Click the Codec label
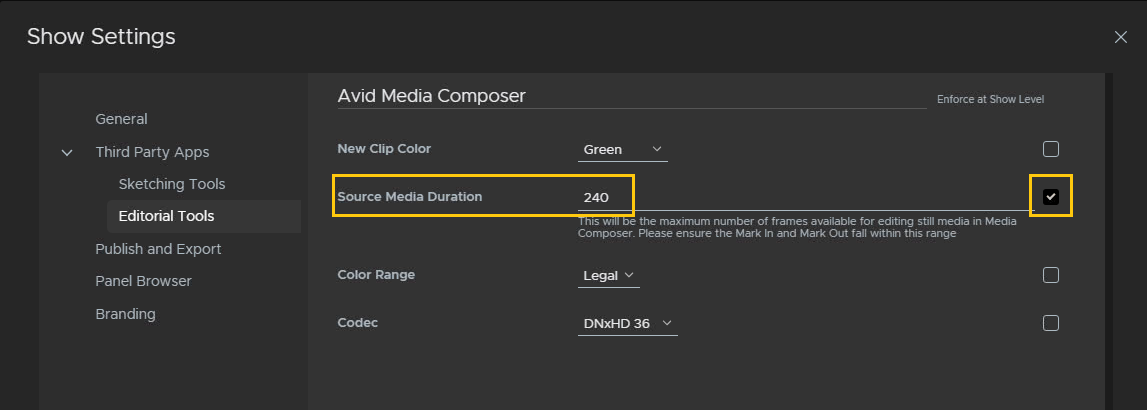Screen dimensions: 1147x410 coord(358,322)
